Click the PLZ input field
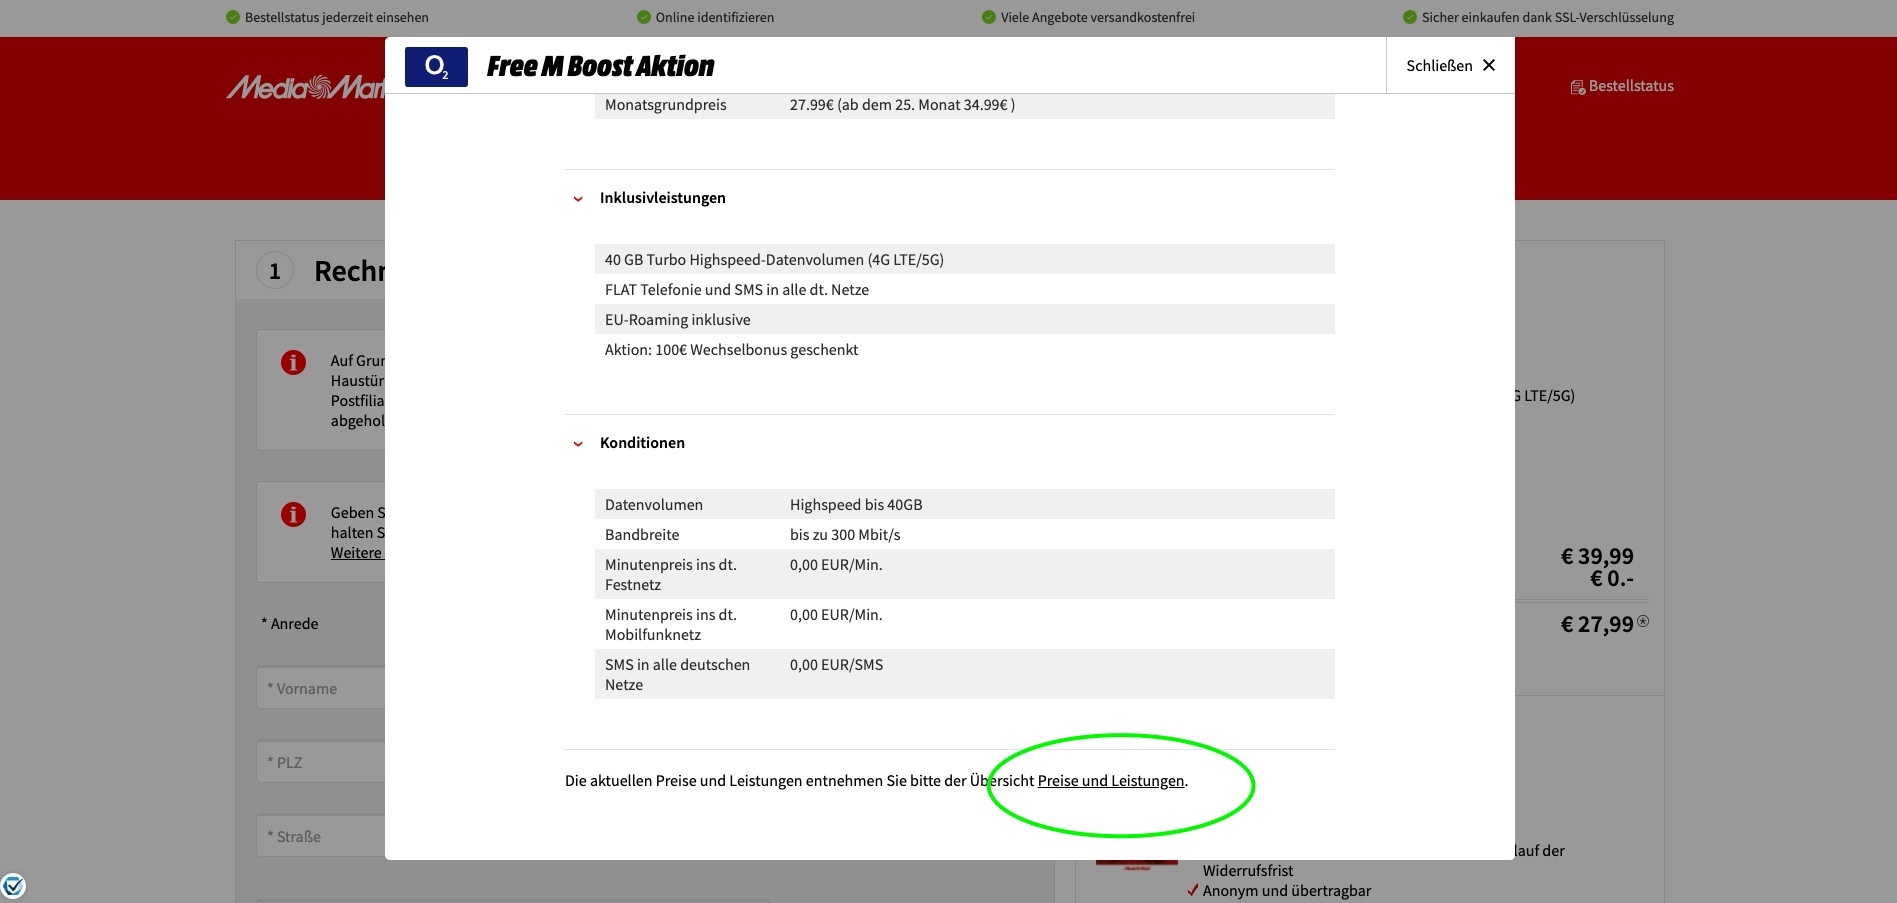The image size is (1897, 903). click(x=321, y=762)
